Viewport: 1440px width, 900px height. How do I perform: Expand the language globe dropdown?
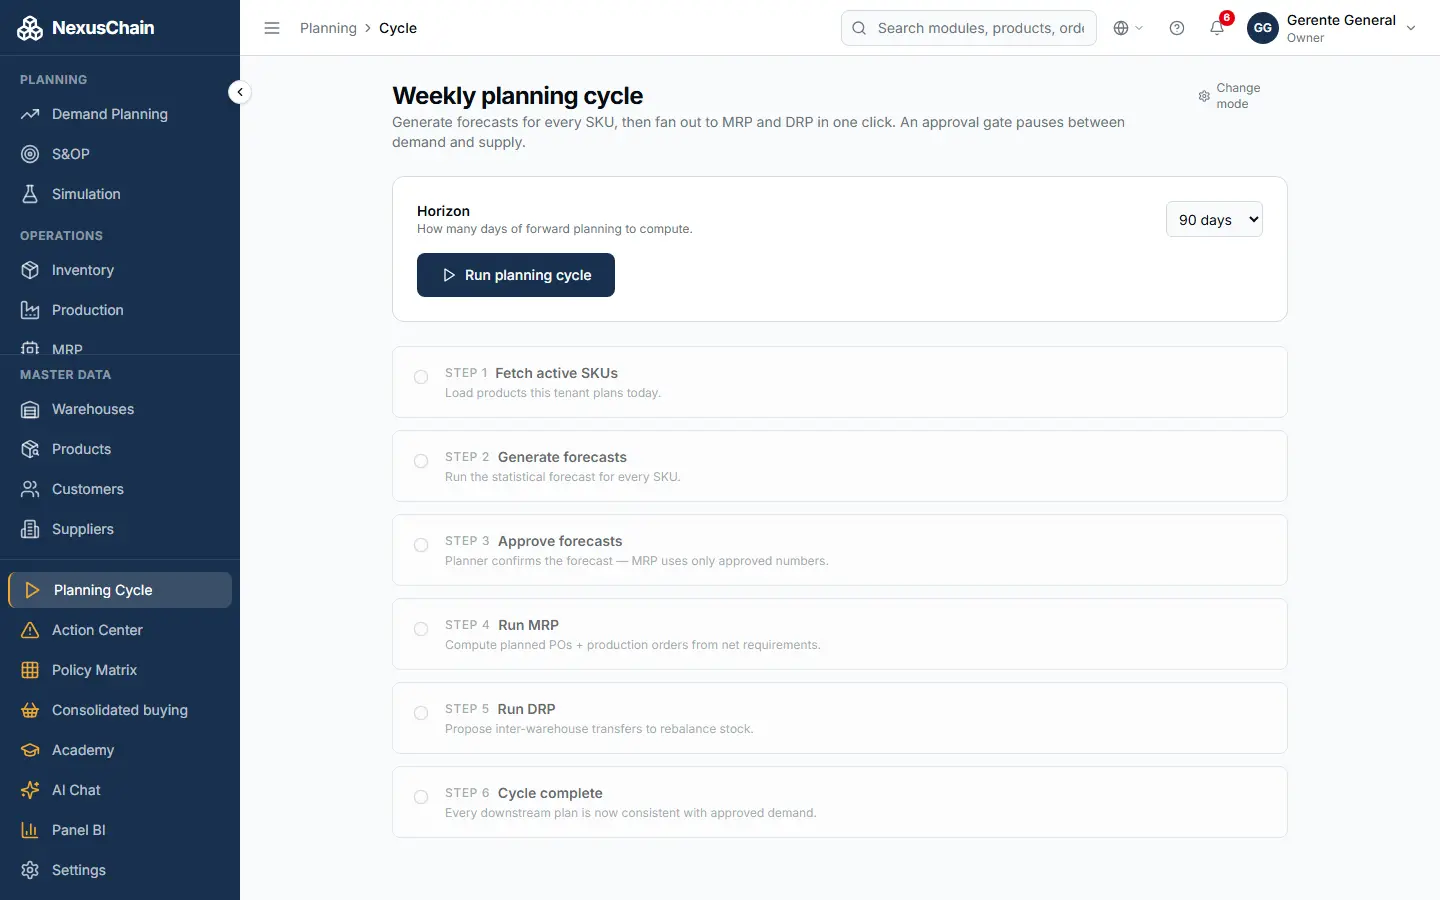pos(1128,28)
